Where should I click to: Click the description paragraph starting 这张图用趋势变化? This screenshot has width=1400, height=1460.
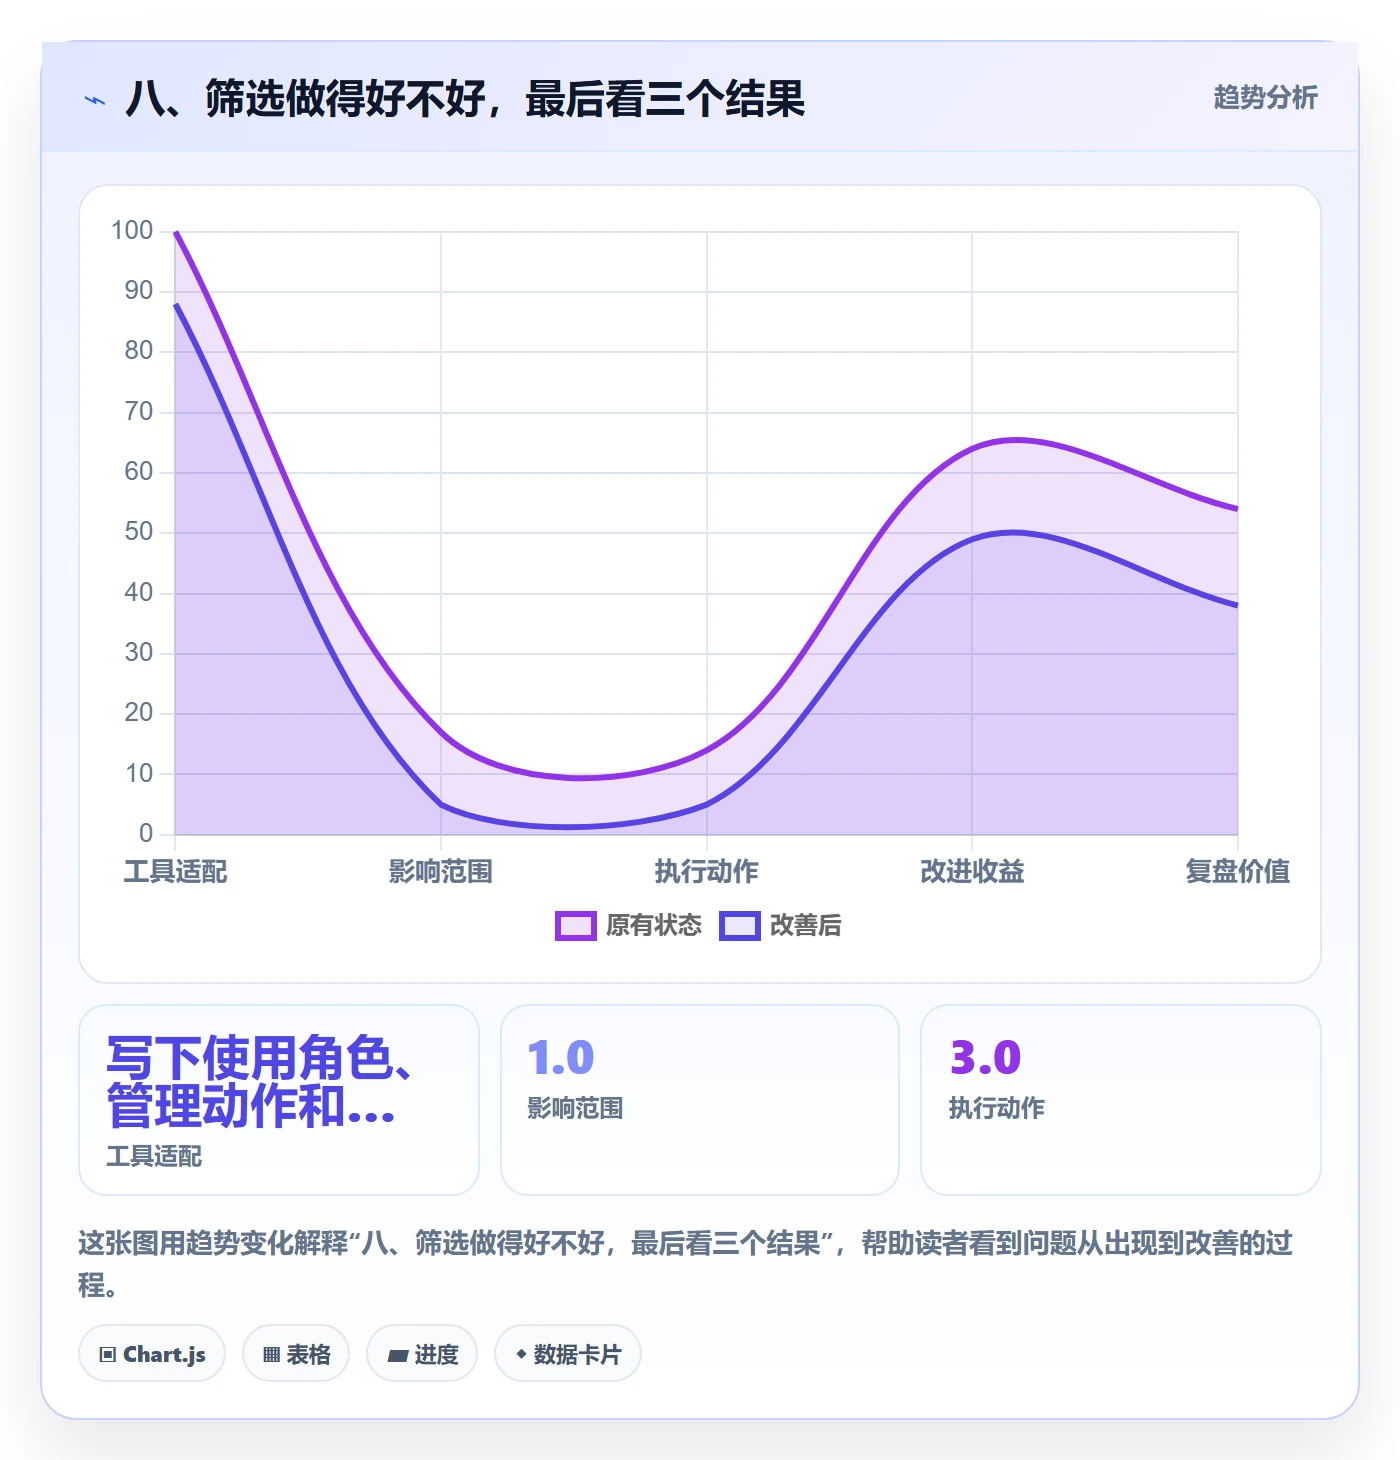click(x=686, y=1264)
